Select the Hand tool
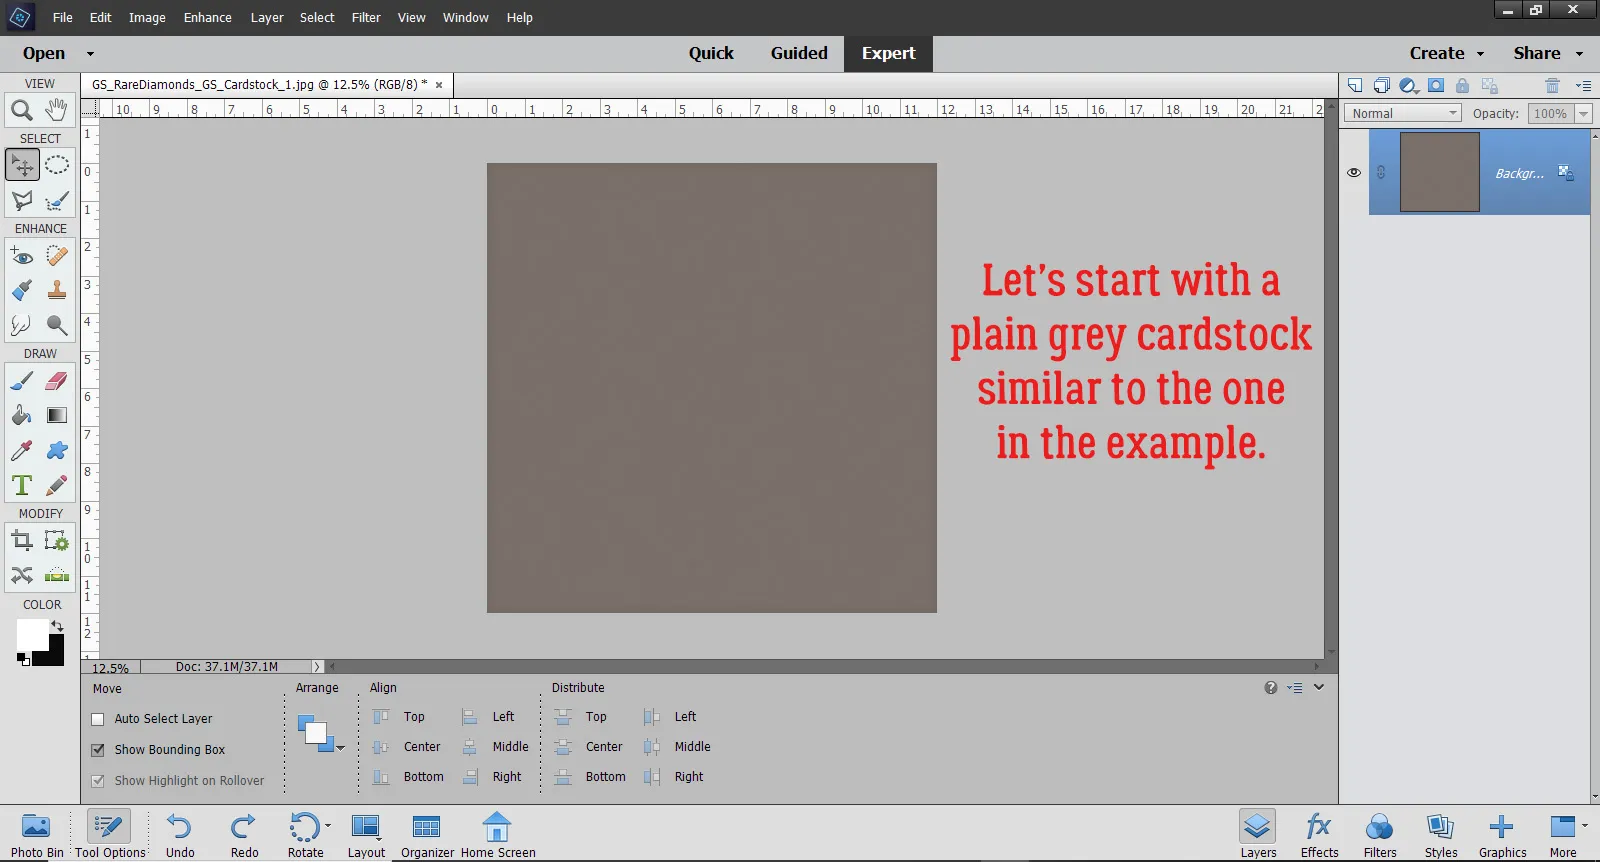 point(57,109)
